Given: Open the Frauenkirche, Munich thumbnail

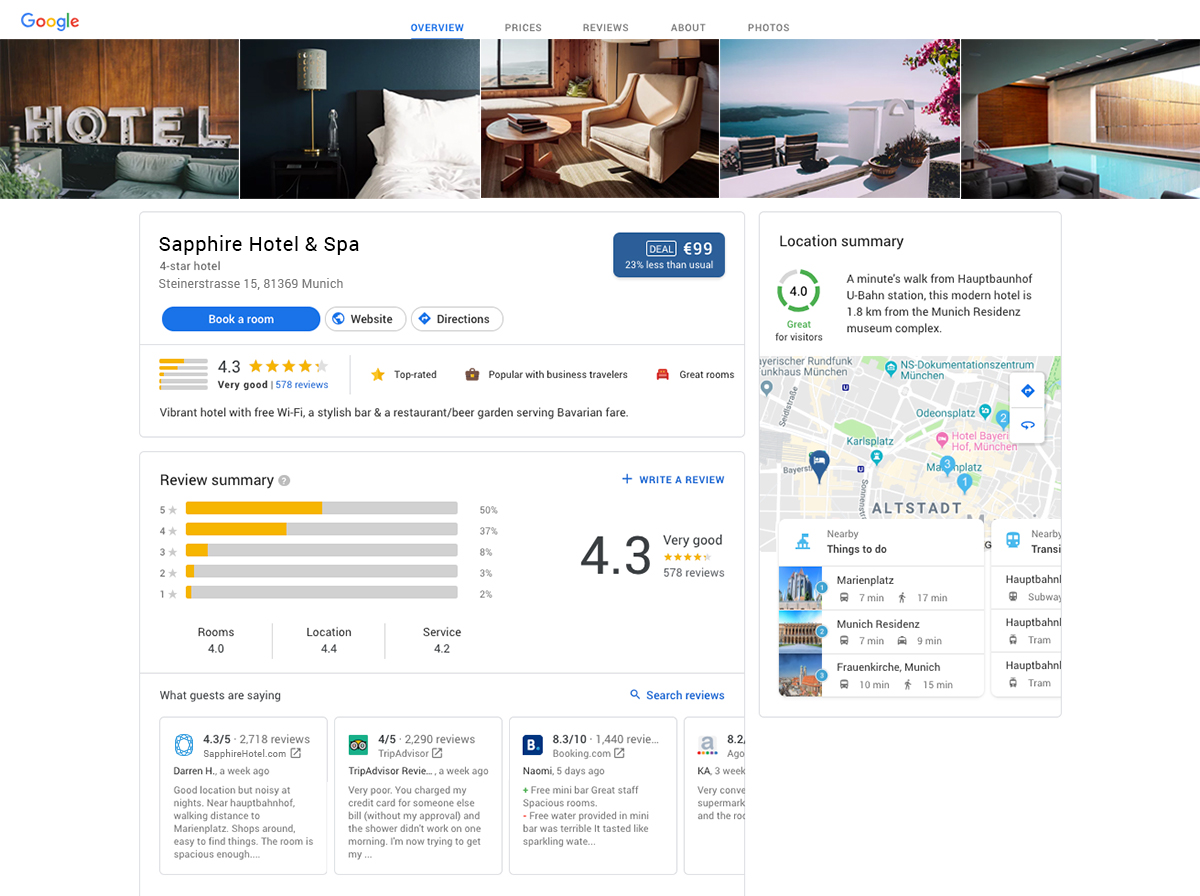Looking at the screenshot, I should (800, 675).
